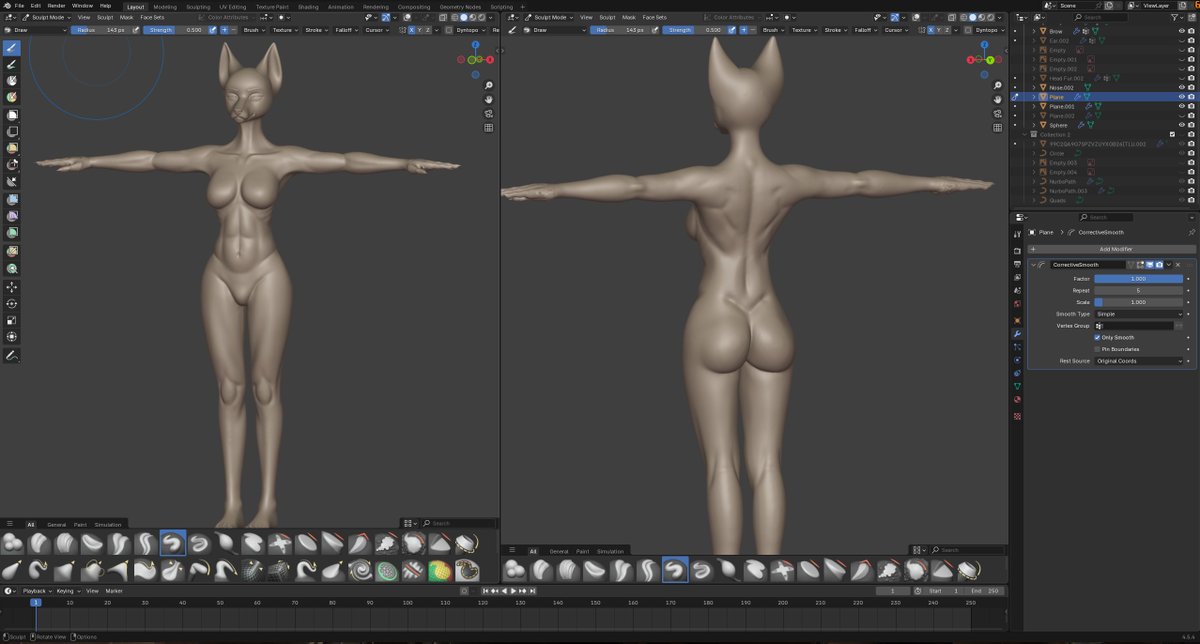The height and width of the screenshot is (644, 1200).
Task: Switch perspective/orthographic grid icon in left viewport
Action: [x=489, y=127]
